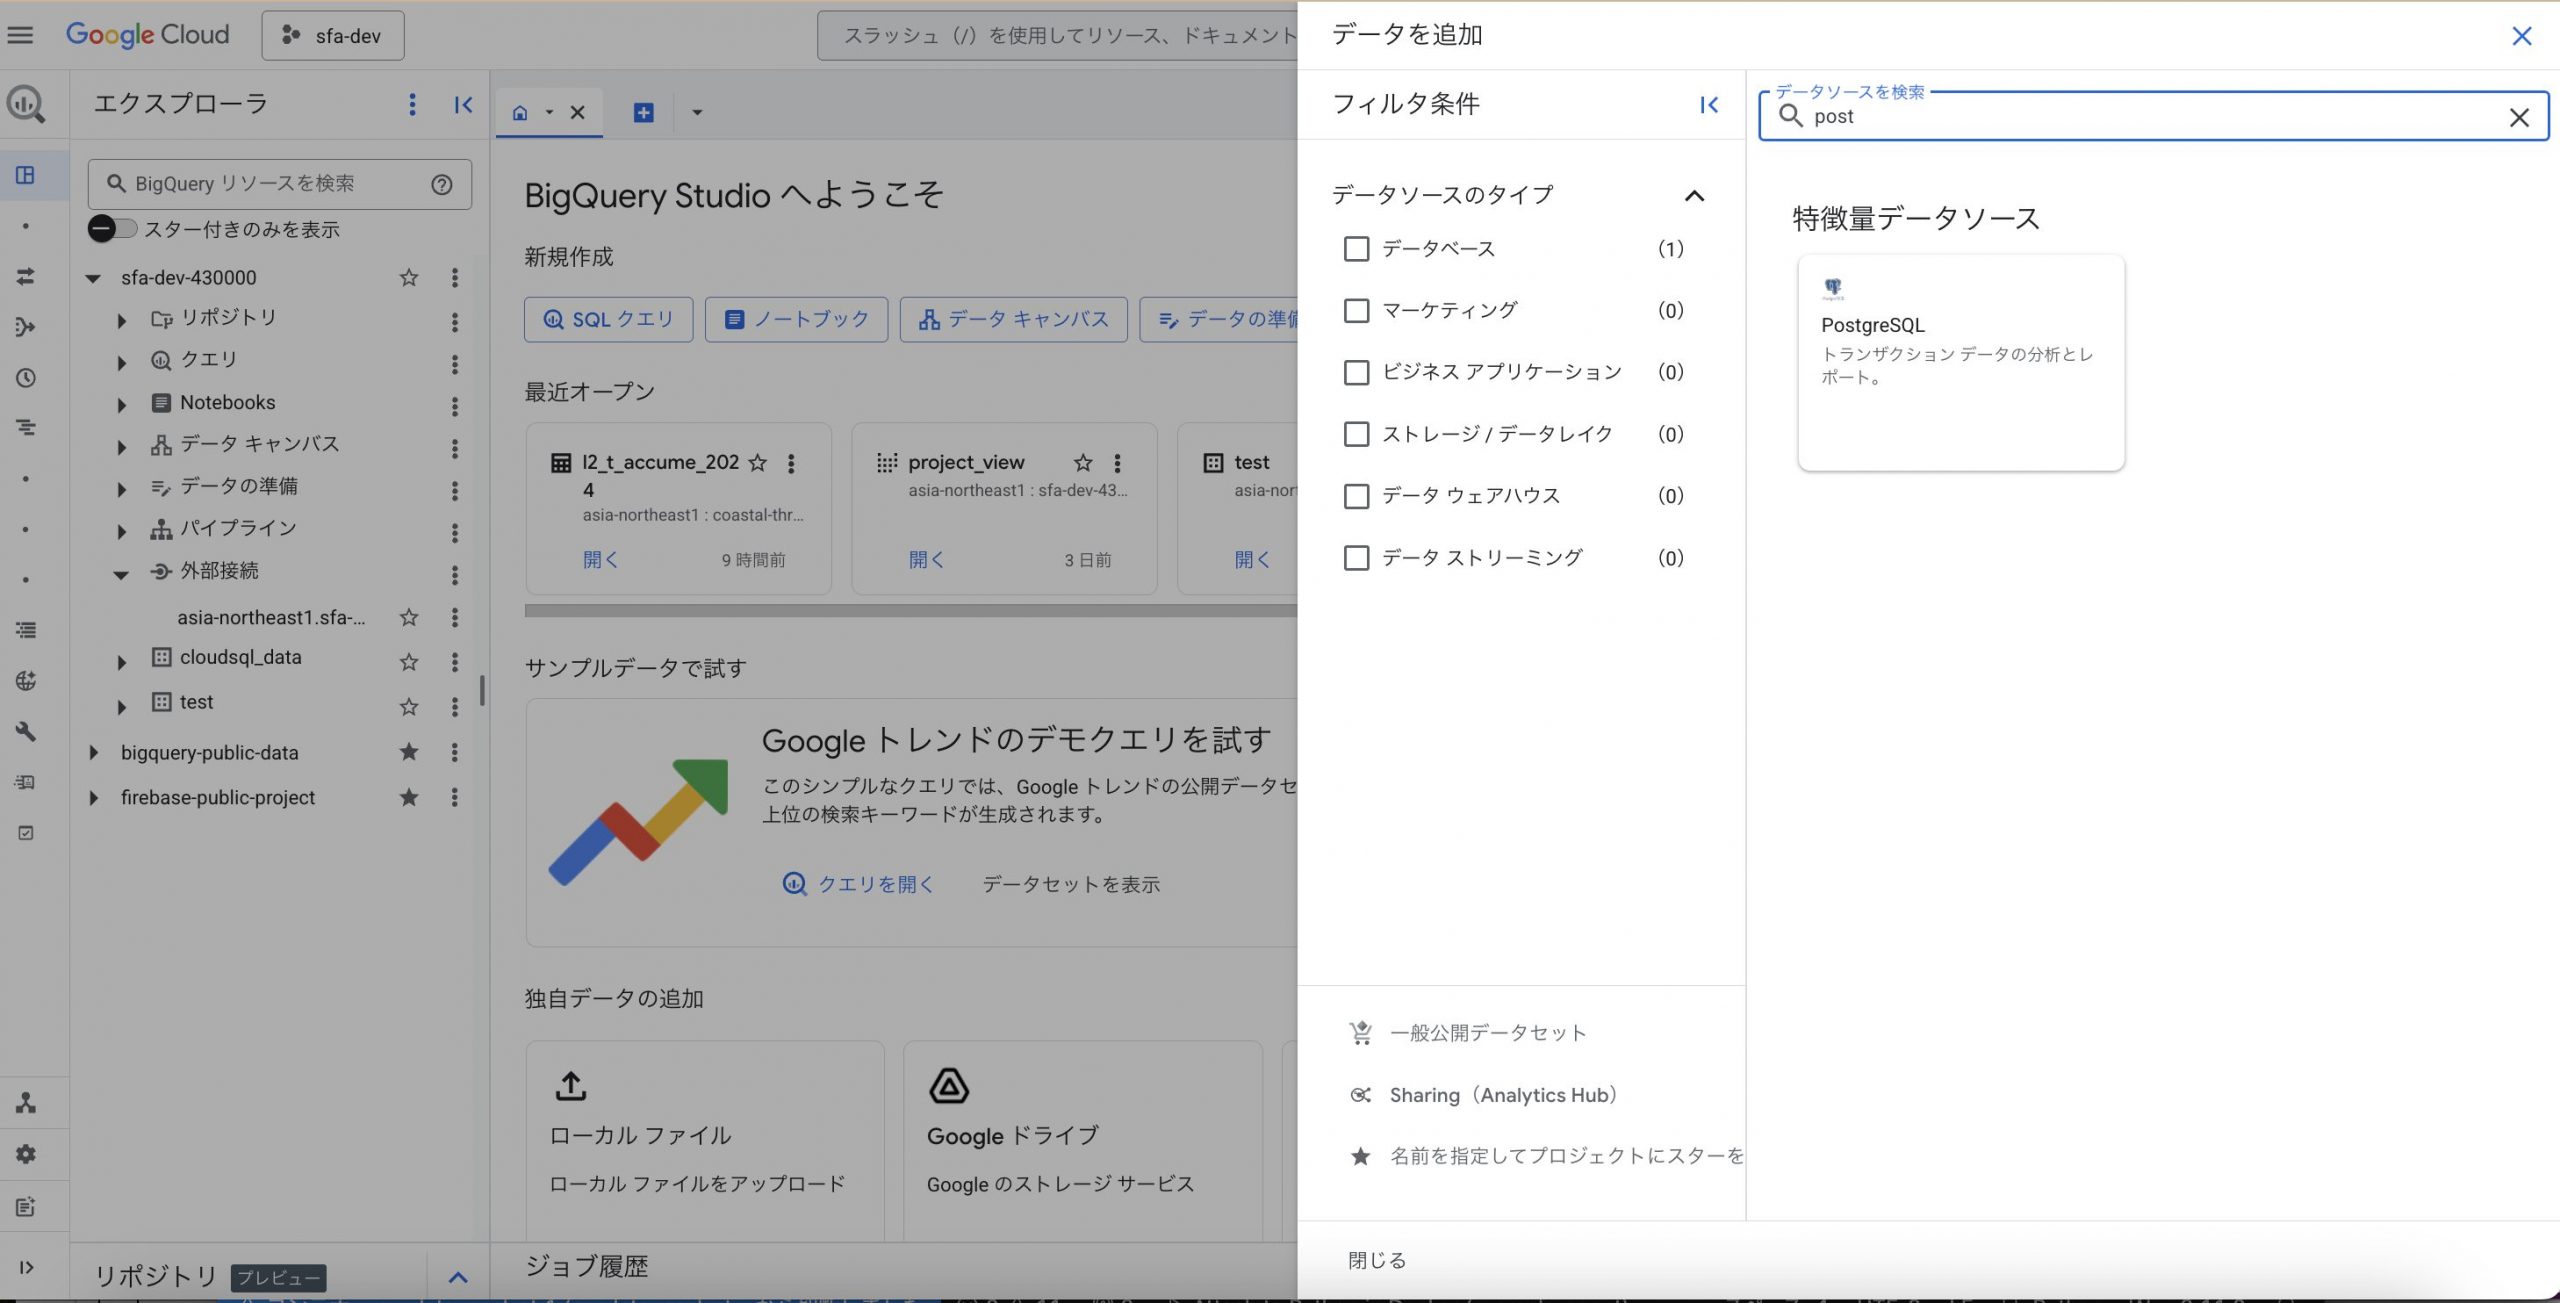Open the sfa-dev project selector
2560x1303 pixels.
point(333,36)
